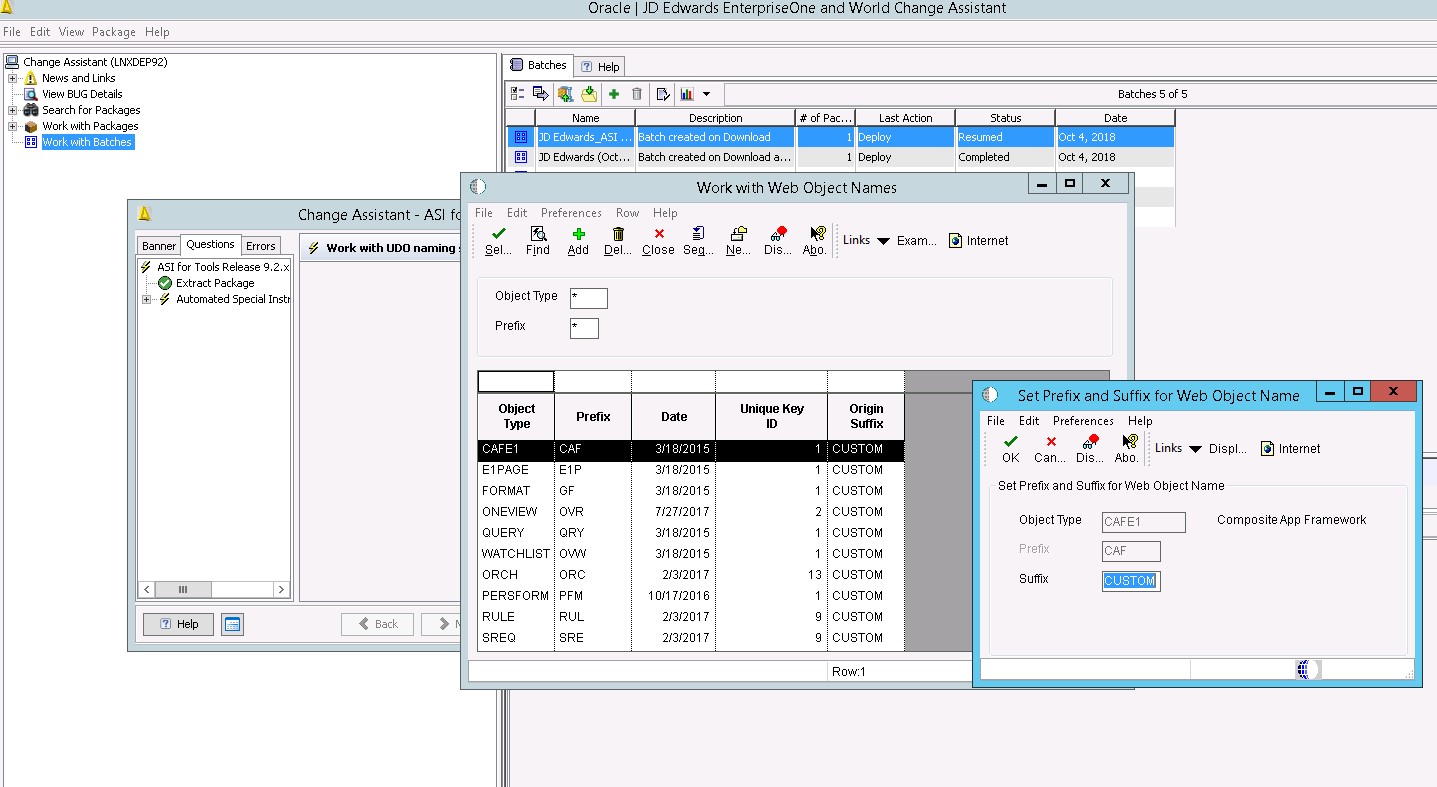Click the Help button with question mark
1437x787 pixels.
click(x=177, y=623)
